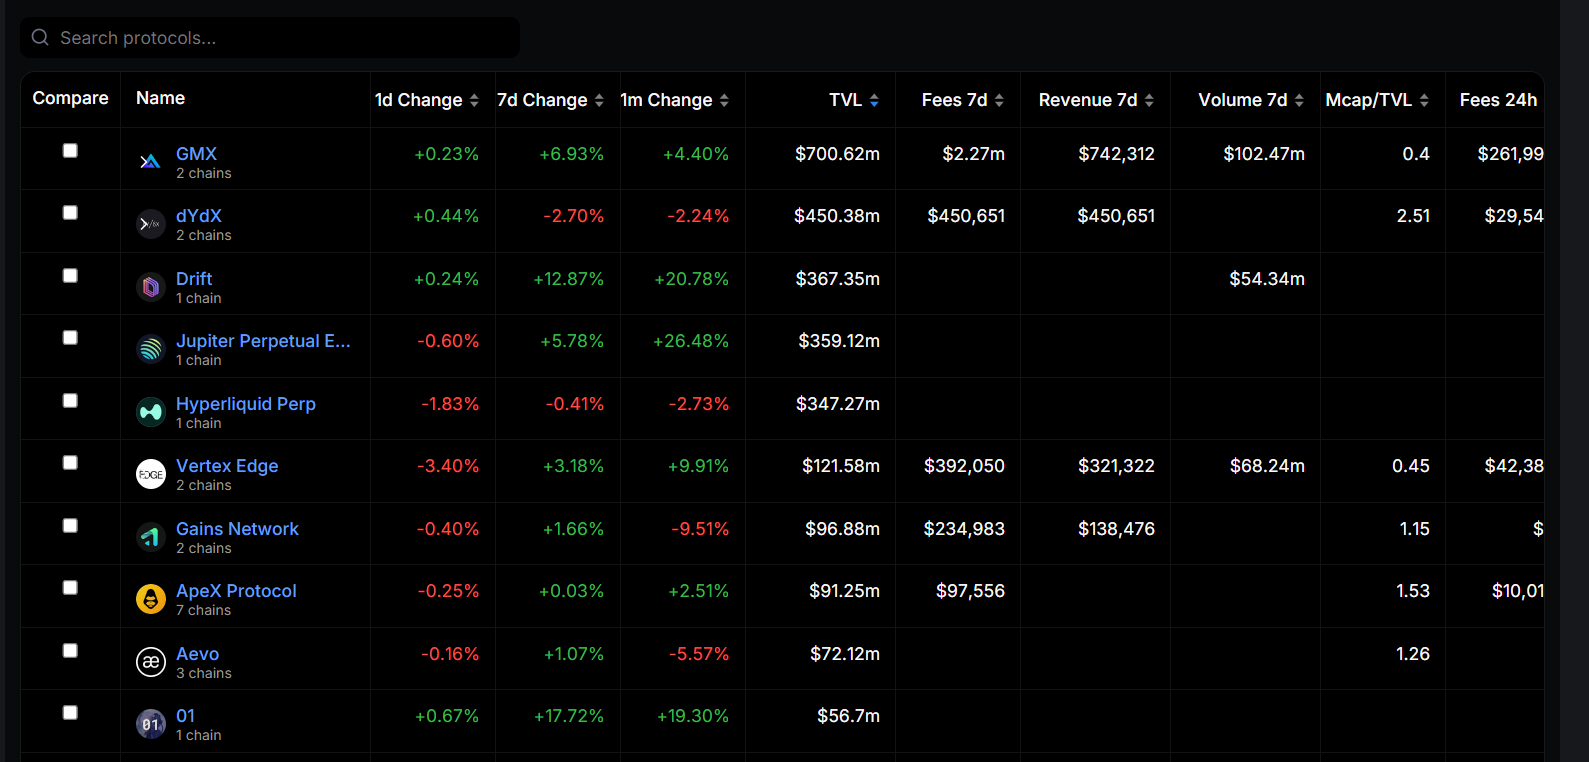This screenshot has width=1589, height=762.
Task: Sort using the Fees 7d column header
Action: (963, 100)
